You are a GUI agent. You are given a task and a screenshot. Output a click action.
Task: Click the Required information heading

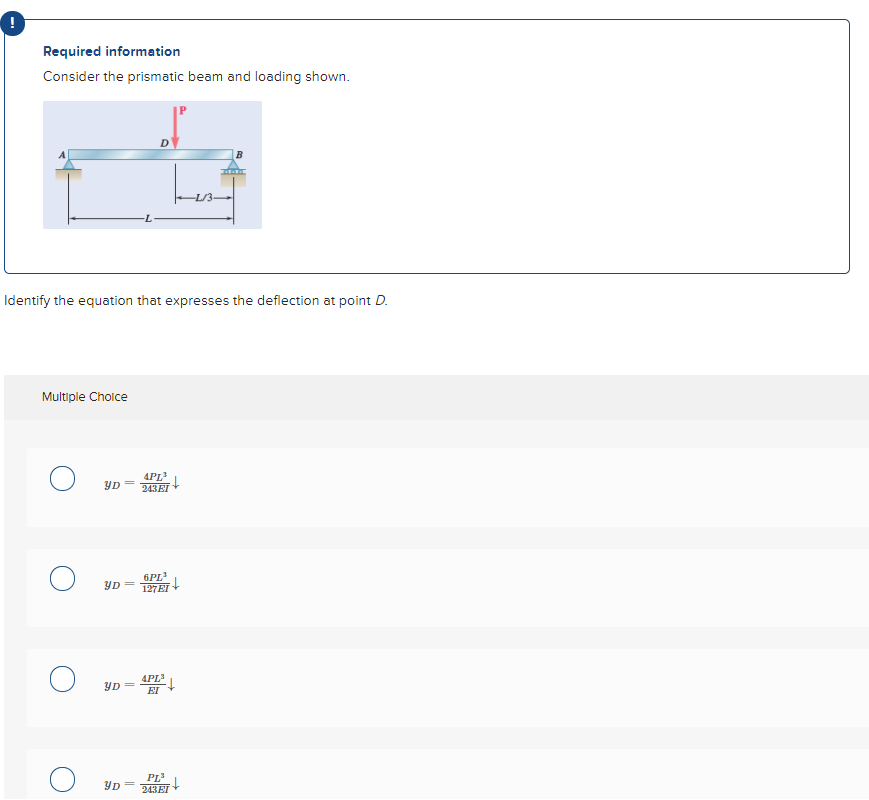coord(110,51)
